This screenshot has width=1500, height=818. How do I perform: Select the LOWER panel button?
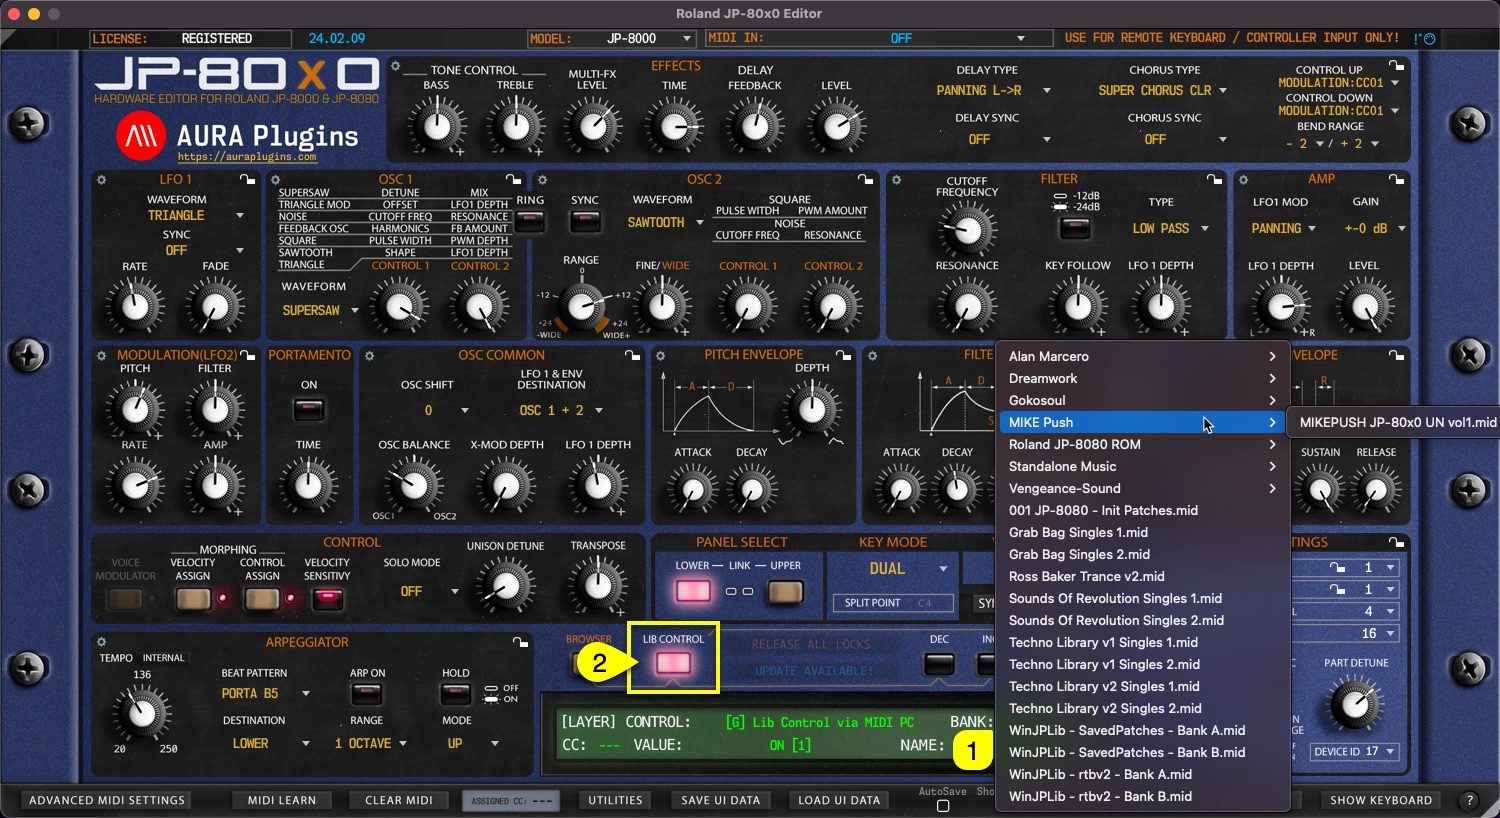[692, 591]
